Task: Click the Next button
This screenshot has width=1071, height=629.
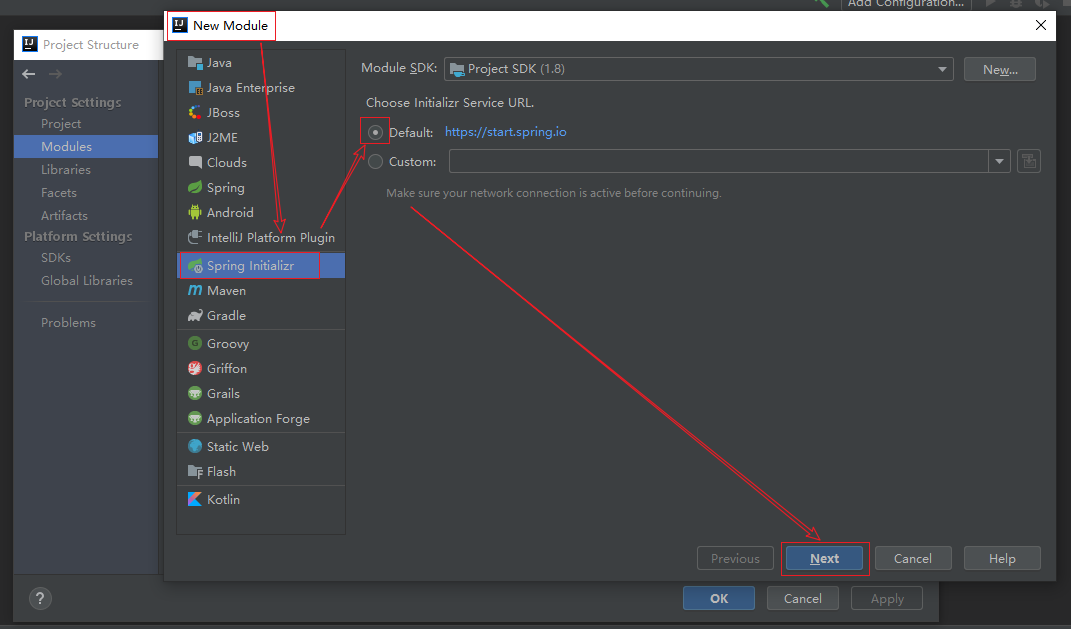Action: [x=824, y=559]
